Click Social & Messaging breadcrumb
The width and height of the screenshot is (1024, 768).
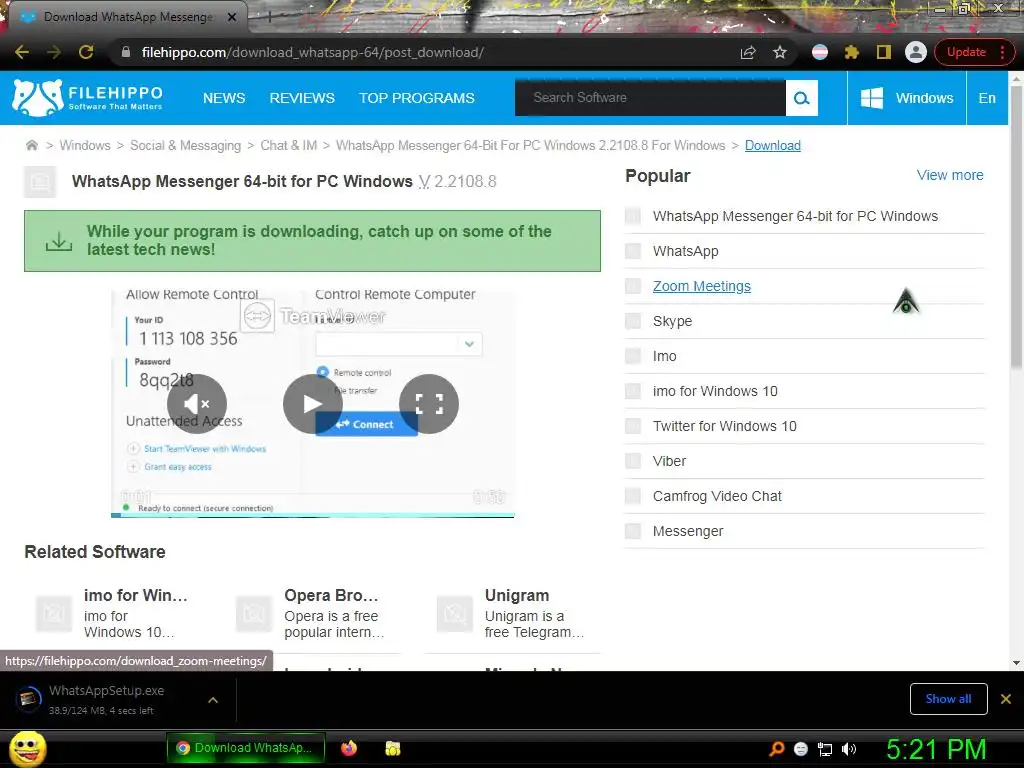pyautogui.click(x=185, y=145)
